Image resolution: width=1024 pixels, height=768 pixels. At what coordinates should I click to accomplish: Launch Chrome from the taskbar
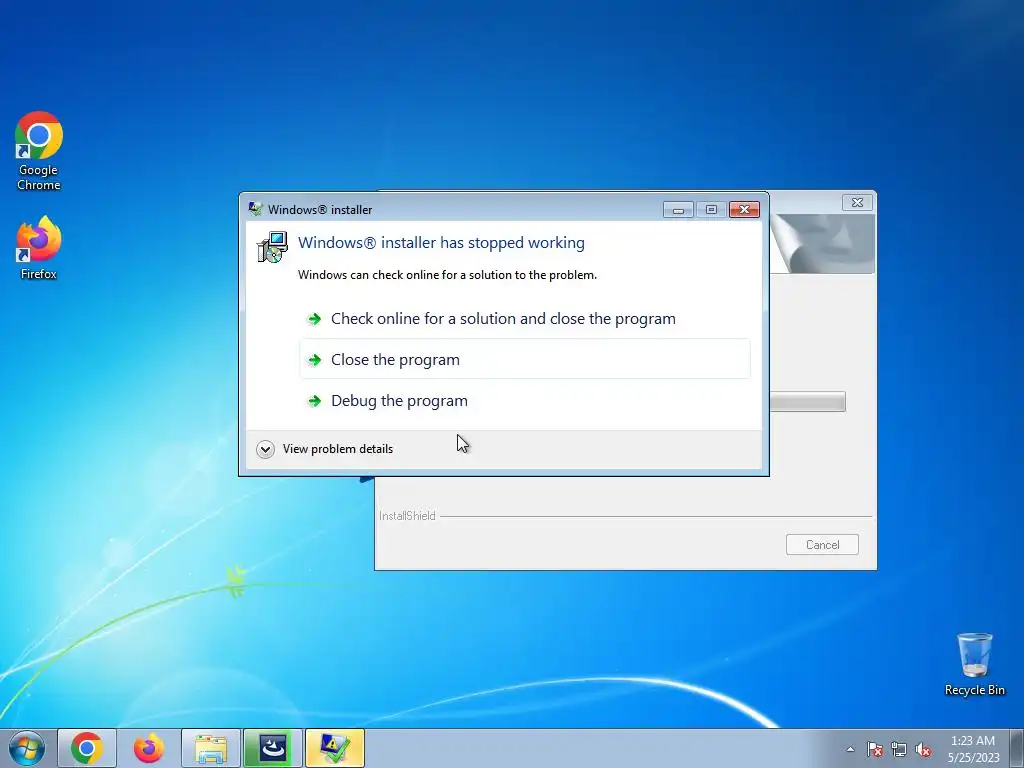tap(87, 748)
